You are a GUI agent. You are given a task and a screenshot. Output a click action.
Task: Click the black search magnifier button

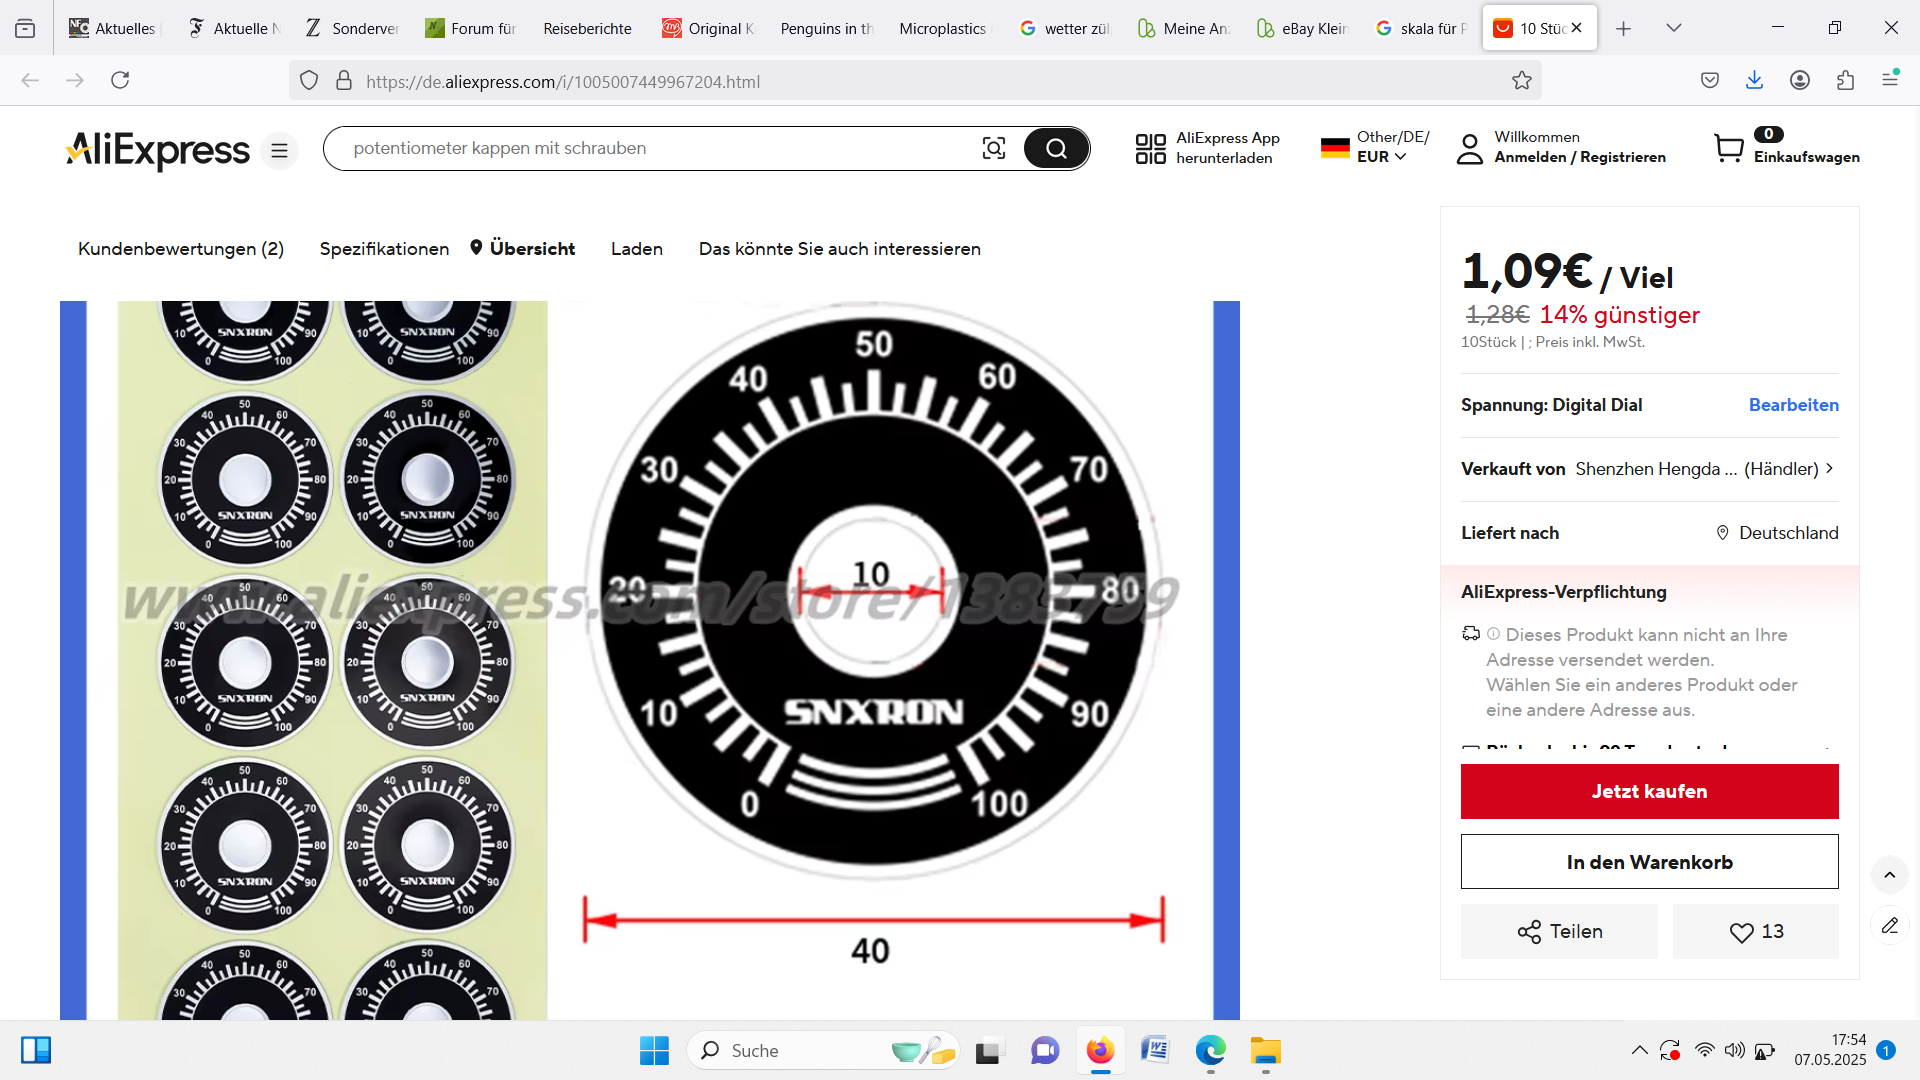click(1056, 149)
